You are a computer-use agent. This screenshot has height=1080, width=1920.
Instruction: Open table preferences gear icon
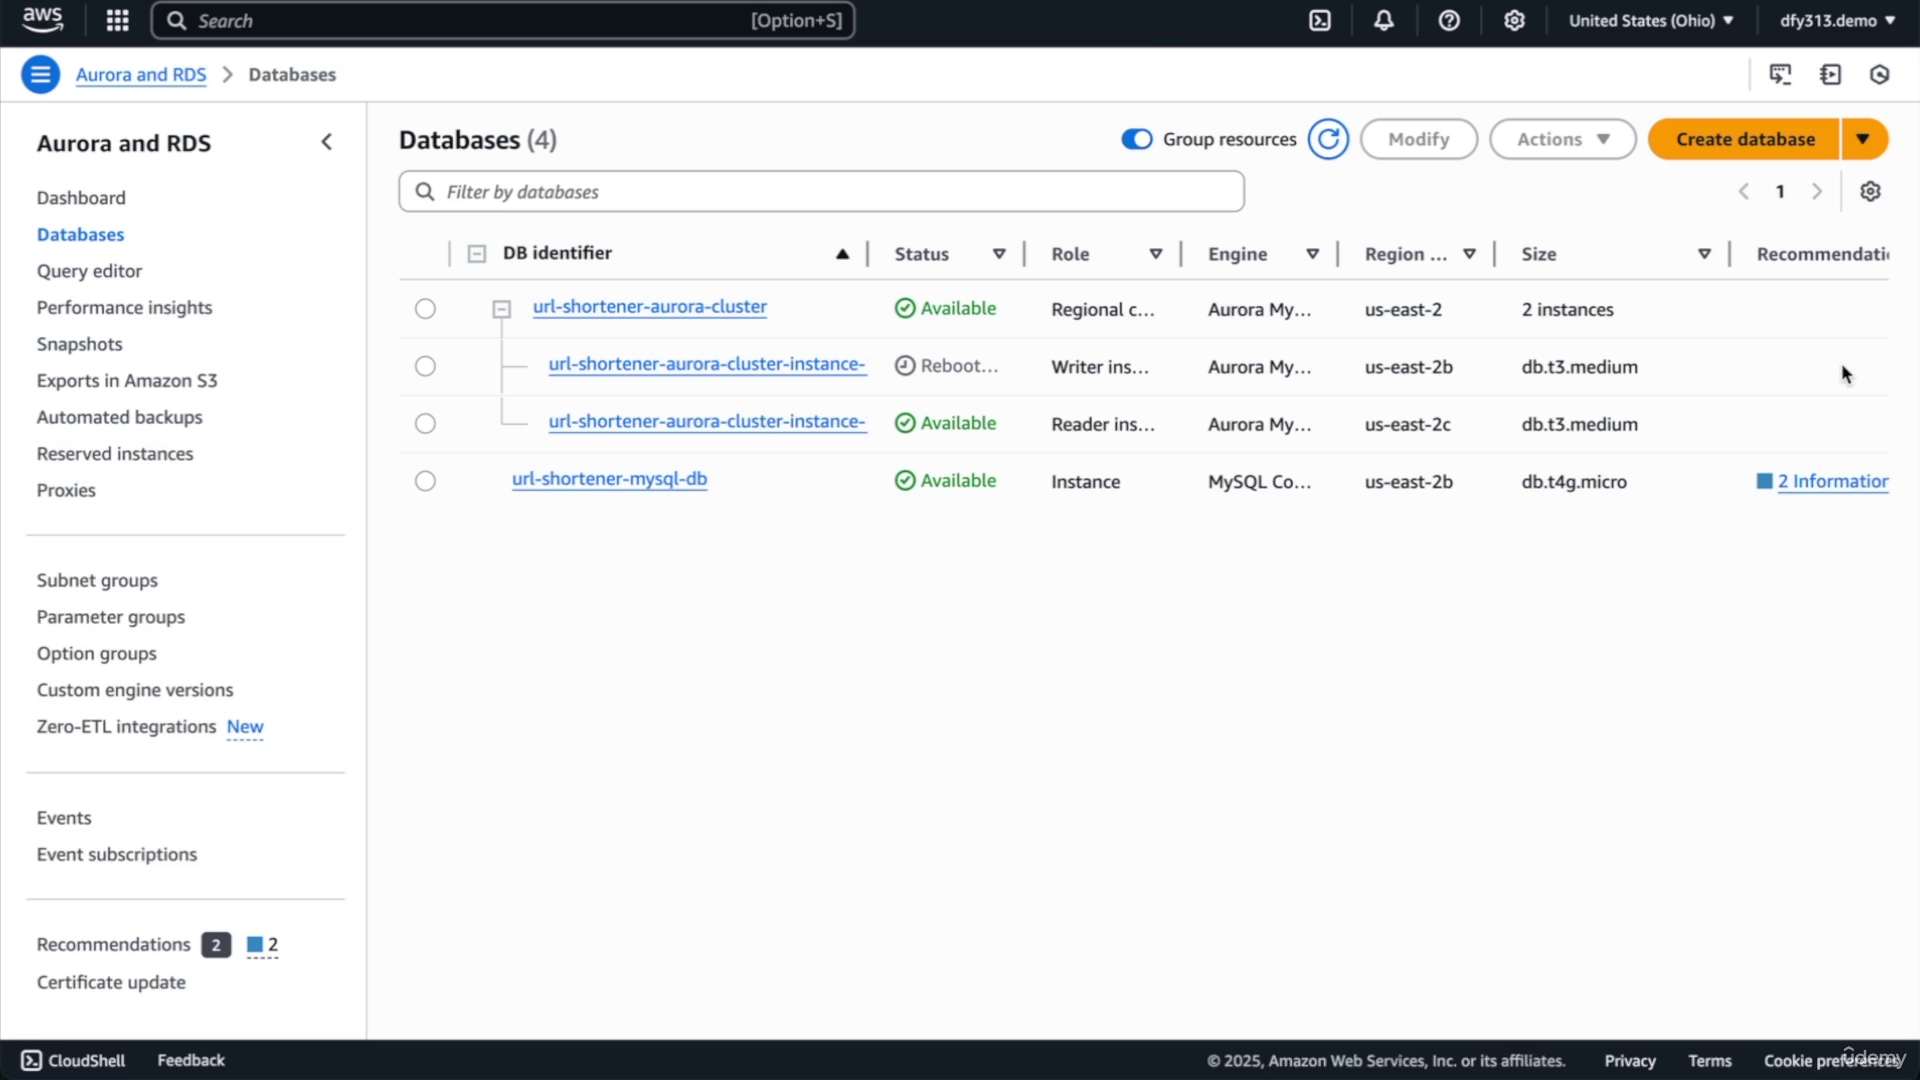[x=1870, y=191]
